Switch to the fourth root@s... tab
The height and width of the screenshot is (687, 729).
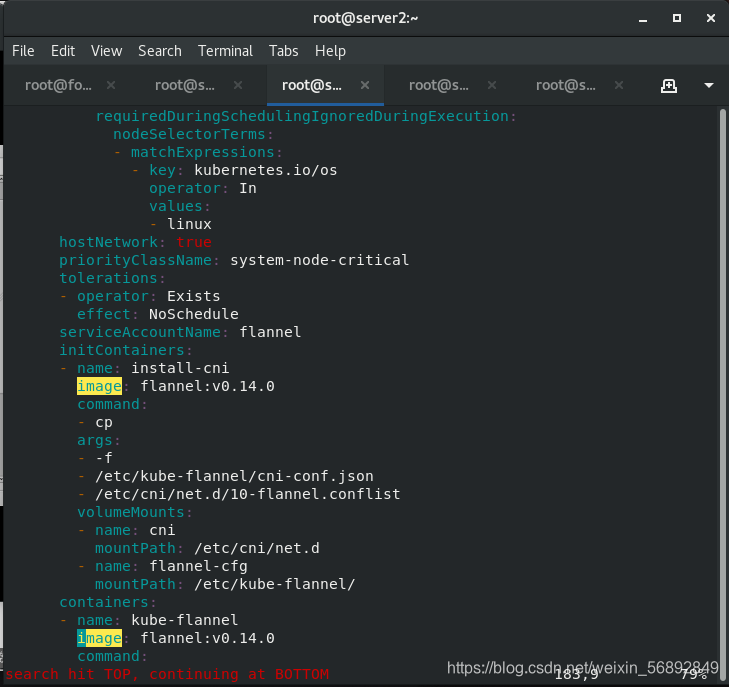click(x=438, y=85)
